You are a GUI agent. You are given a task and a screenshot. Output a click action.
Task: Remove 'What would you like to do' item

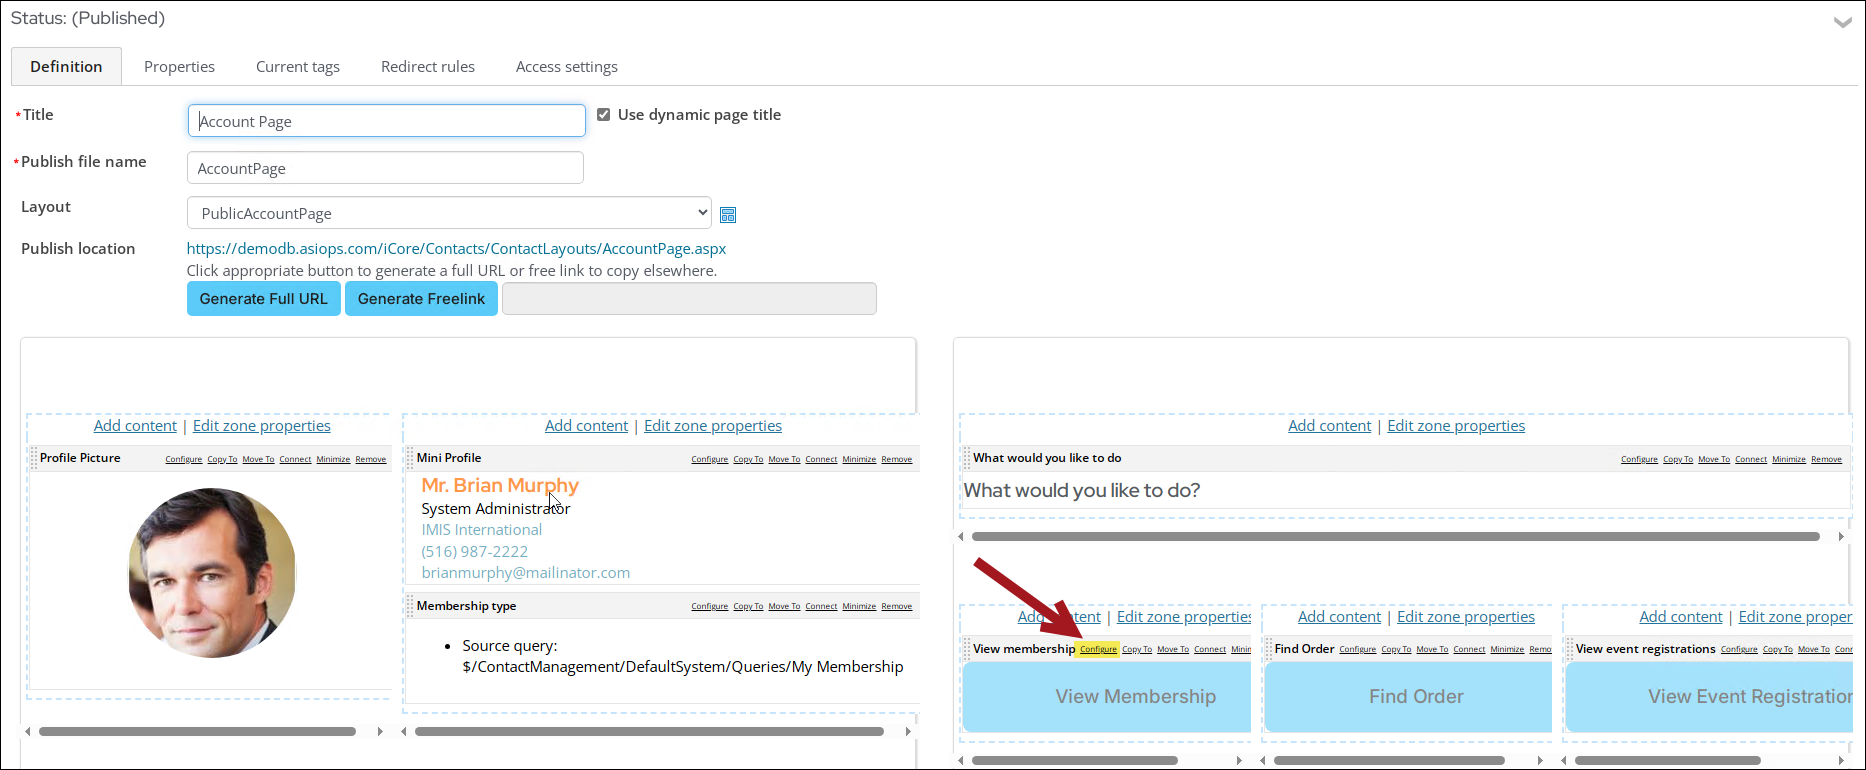click(1826, 460)
